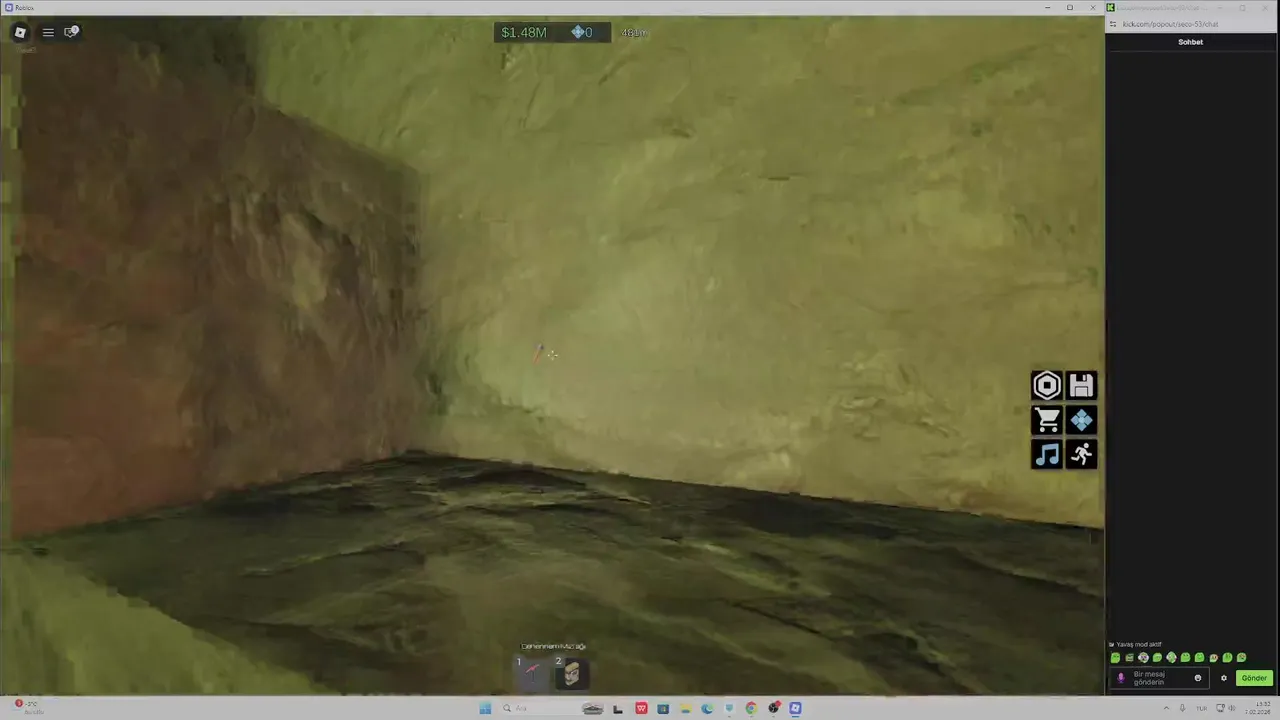Open the blue gem shop icon
The width and height of the screenshot is (1280, 720).
click(x=1081, y=420)
